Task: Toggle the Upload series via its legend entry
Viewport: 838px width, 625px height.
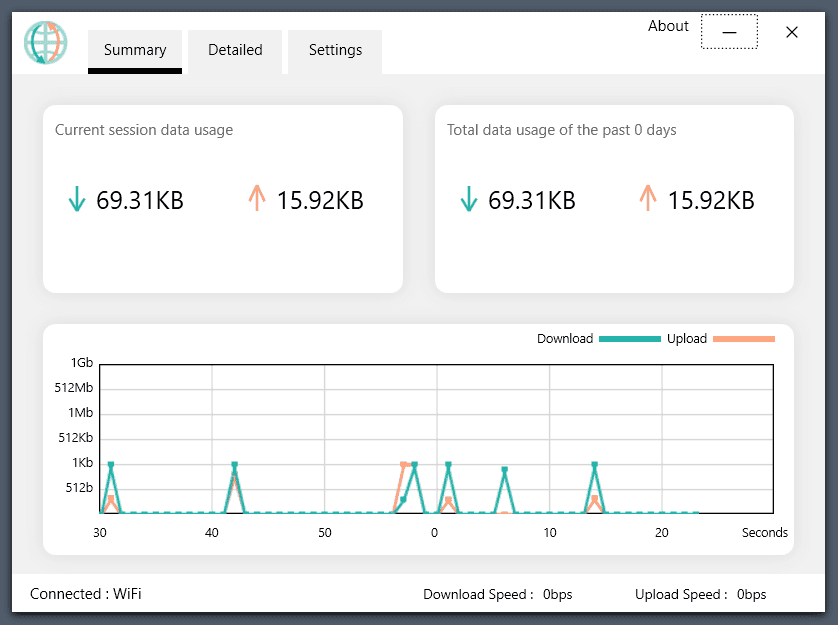Action: [x=687, y=339]
